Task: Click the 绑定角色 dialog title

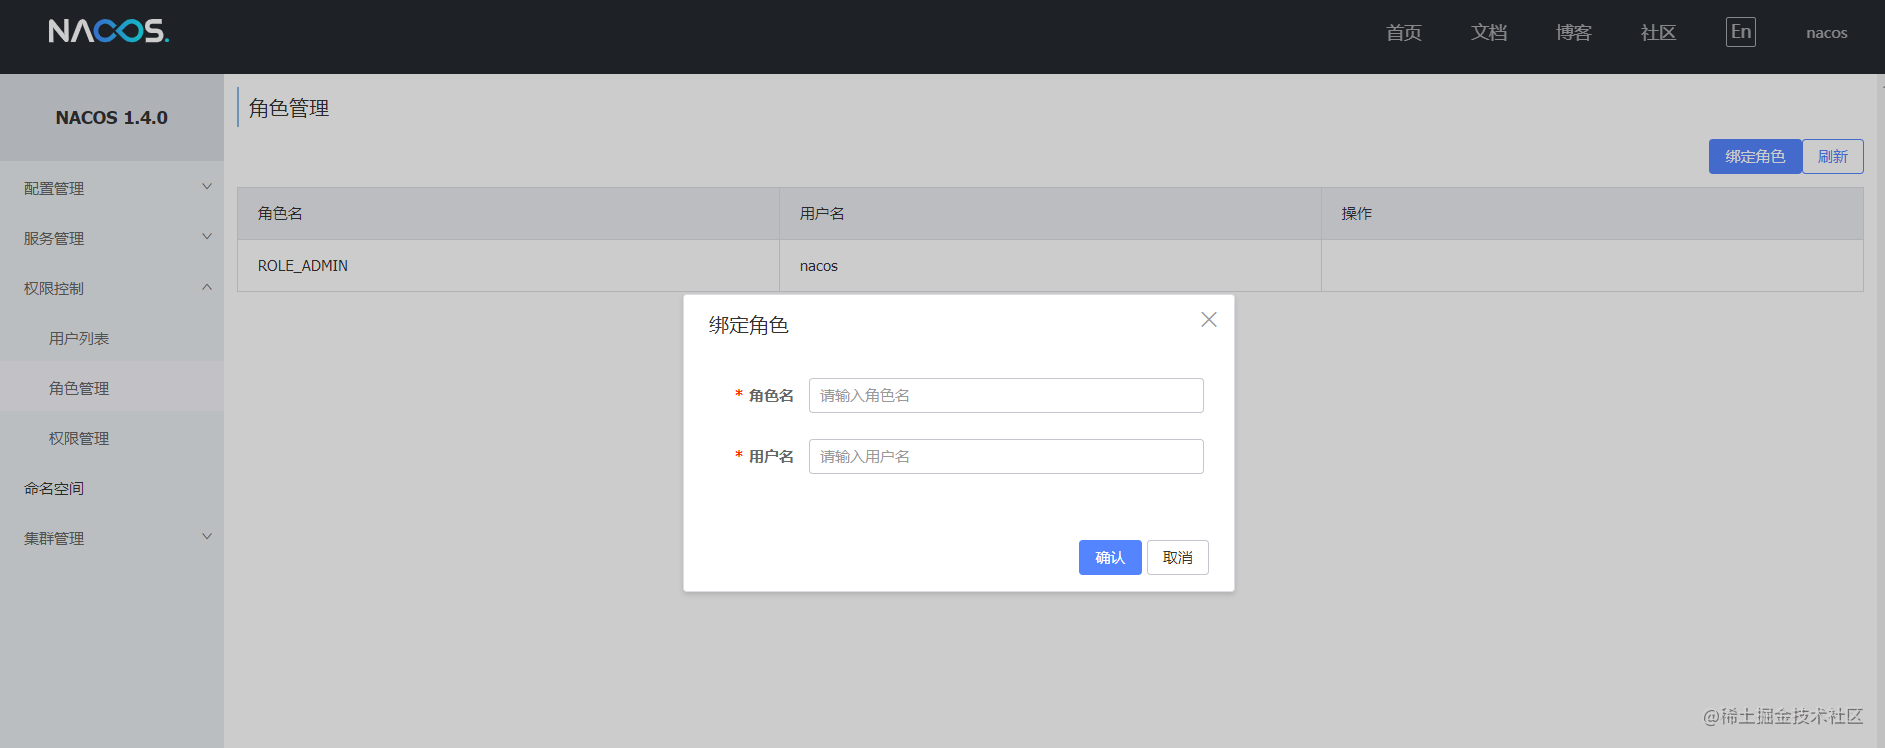Action: pyautogui.click(x=749, y=325)
